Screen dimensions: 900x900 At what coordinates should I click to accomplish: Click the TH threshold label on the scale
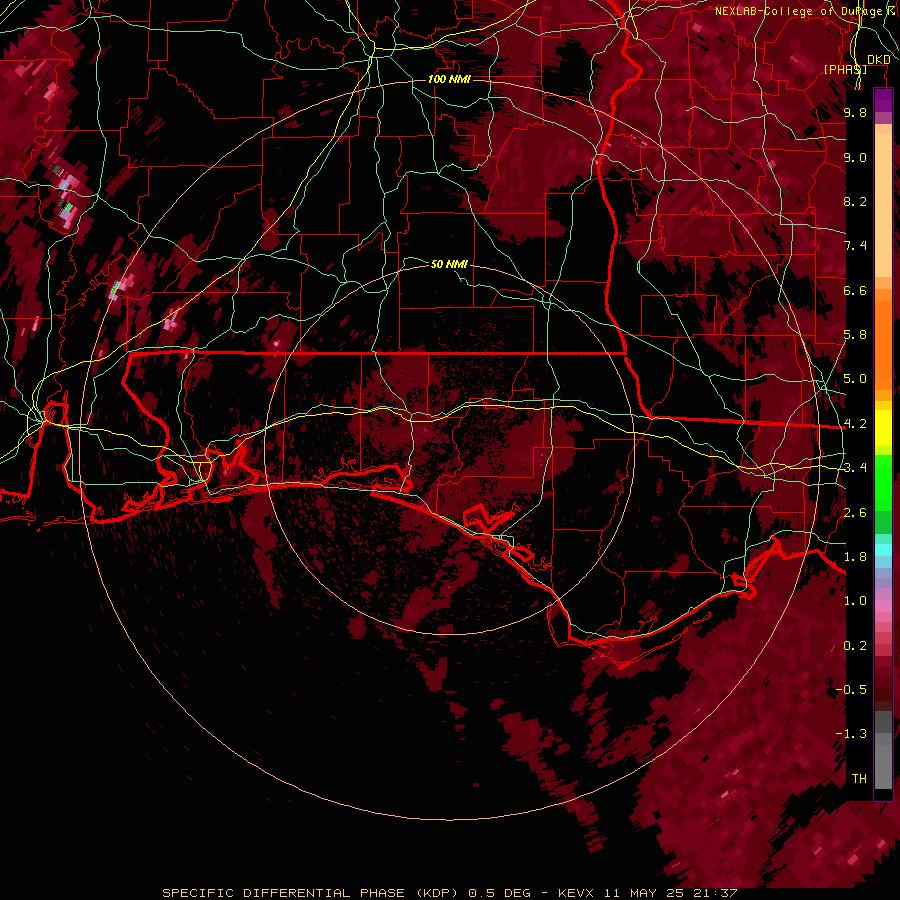pyautogui.click(x=859, y=779)
